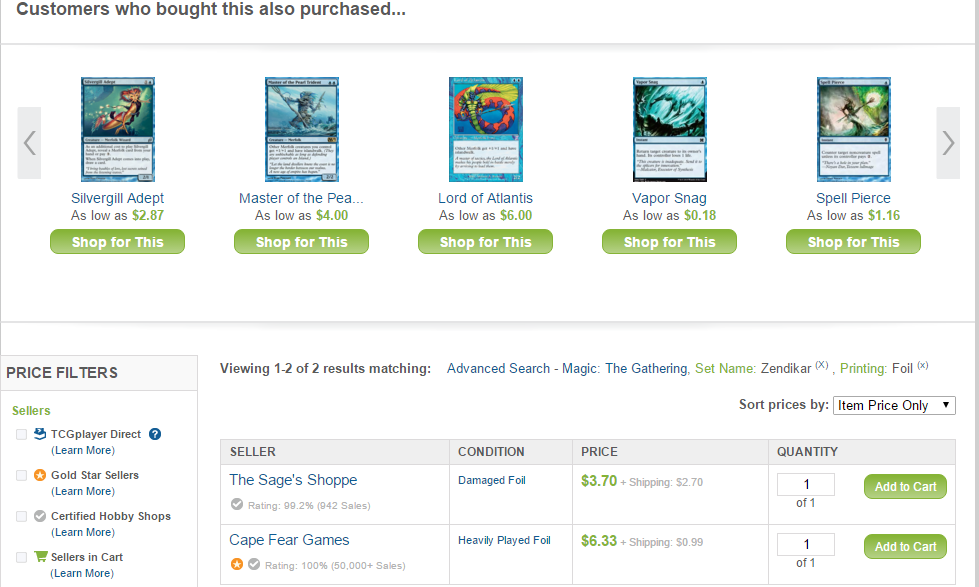This screenshot has height=587, width=979.
Task: Click the Silvergill Adept $2.87 price
Action: pyautogui.click(x=148, y=215)
